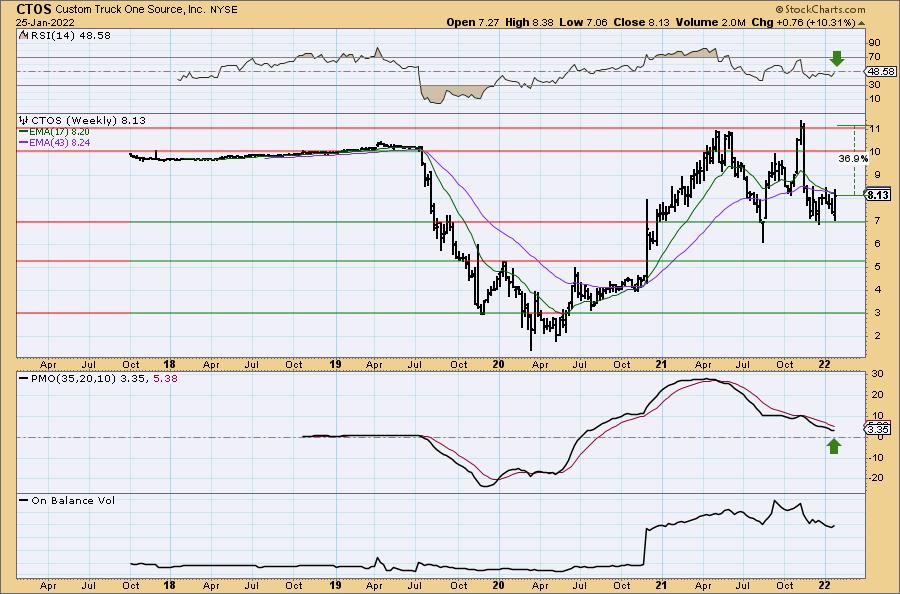900x594 pixels.
Task: Click the On Balance Vol indicator label
Action: [x=73, y=500]
